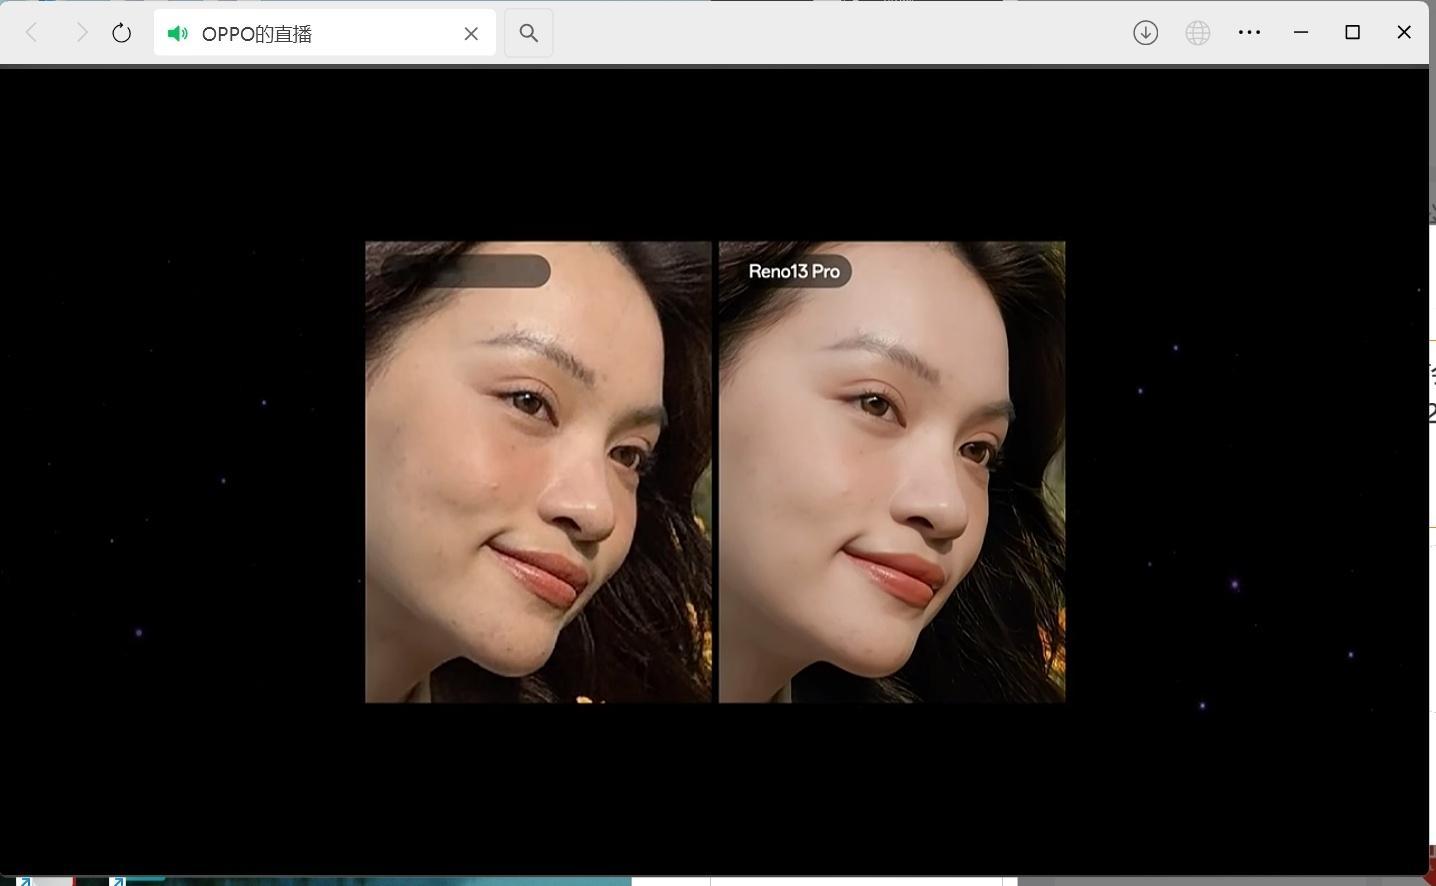The height and width of the screenshot is (886, 1436).
Task: Click the Reno13 Pro portrait photo
Action: pos(892,472)
